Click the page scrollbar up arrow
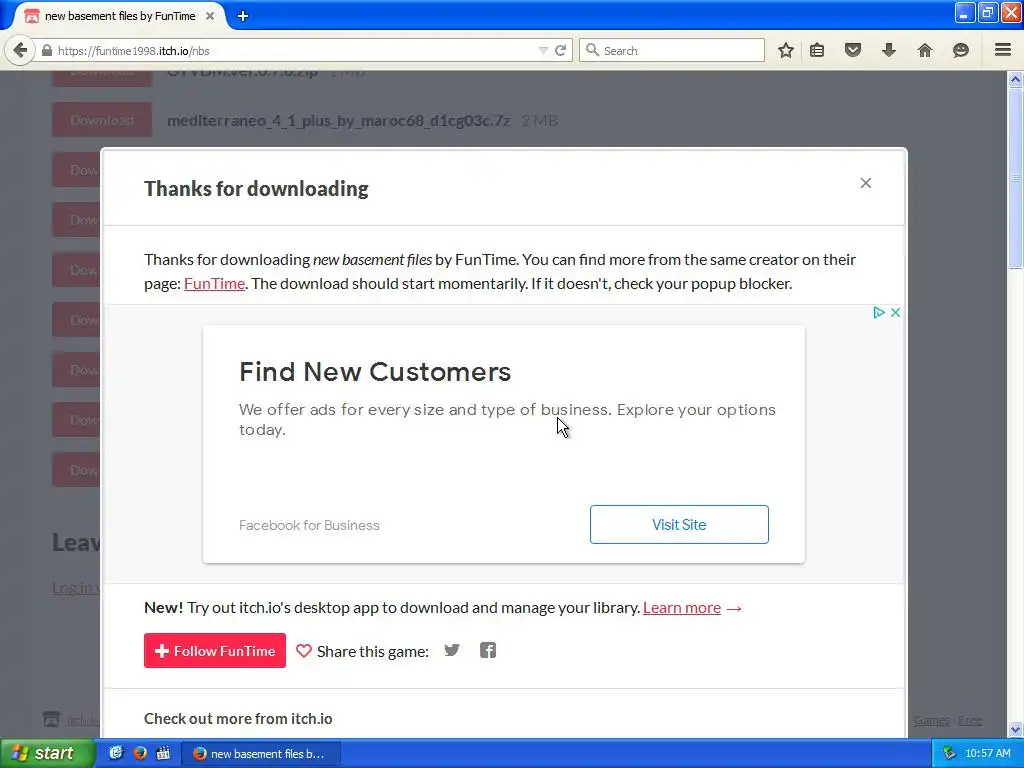1024x768 pixels. 1015,80
